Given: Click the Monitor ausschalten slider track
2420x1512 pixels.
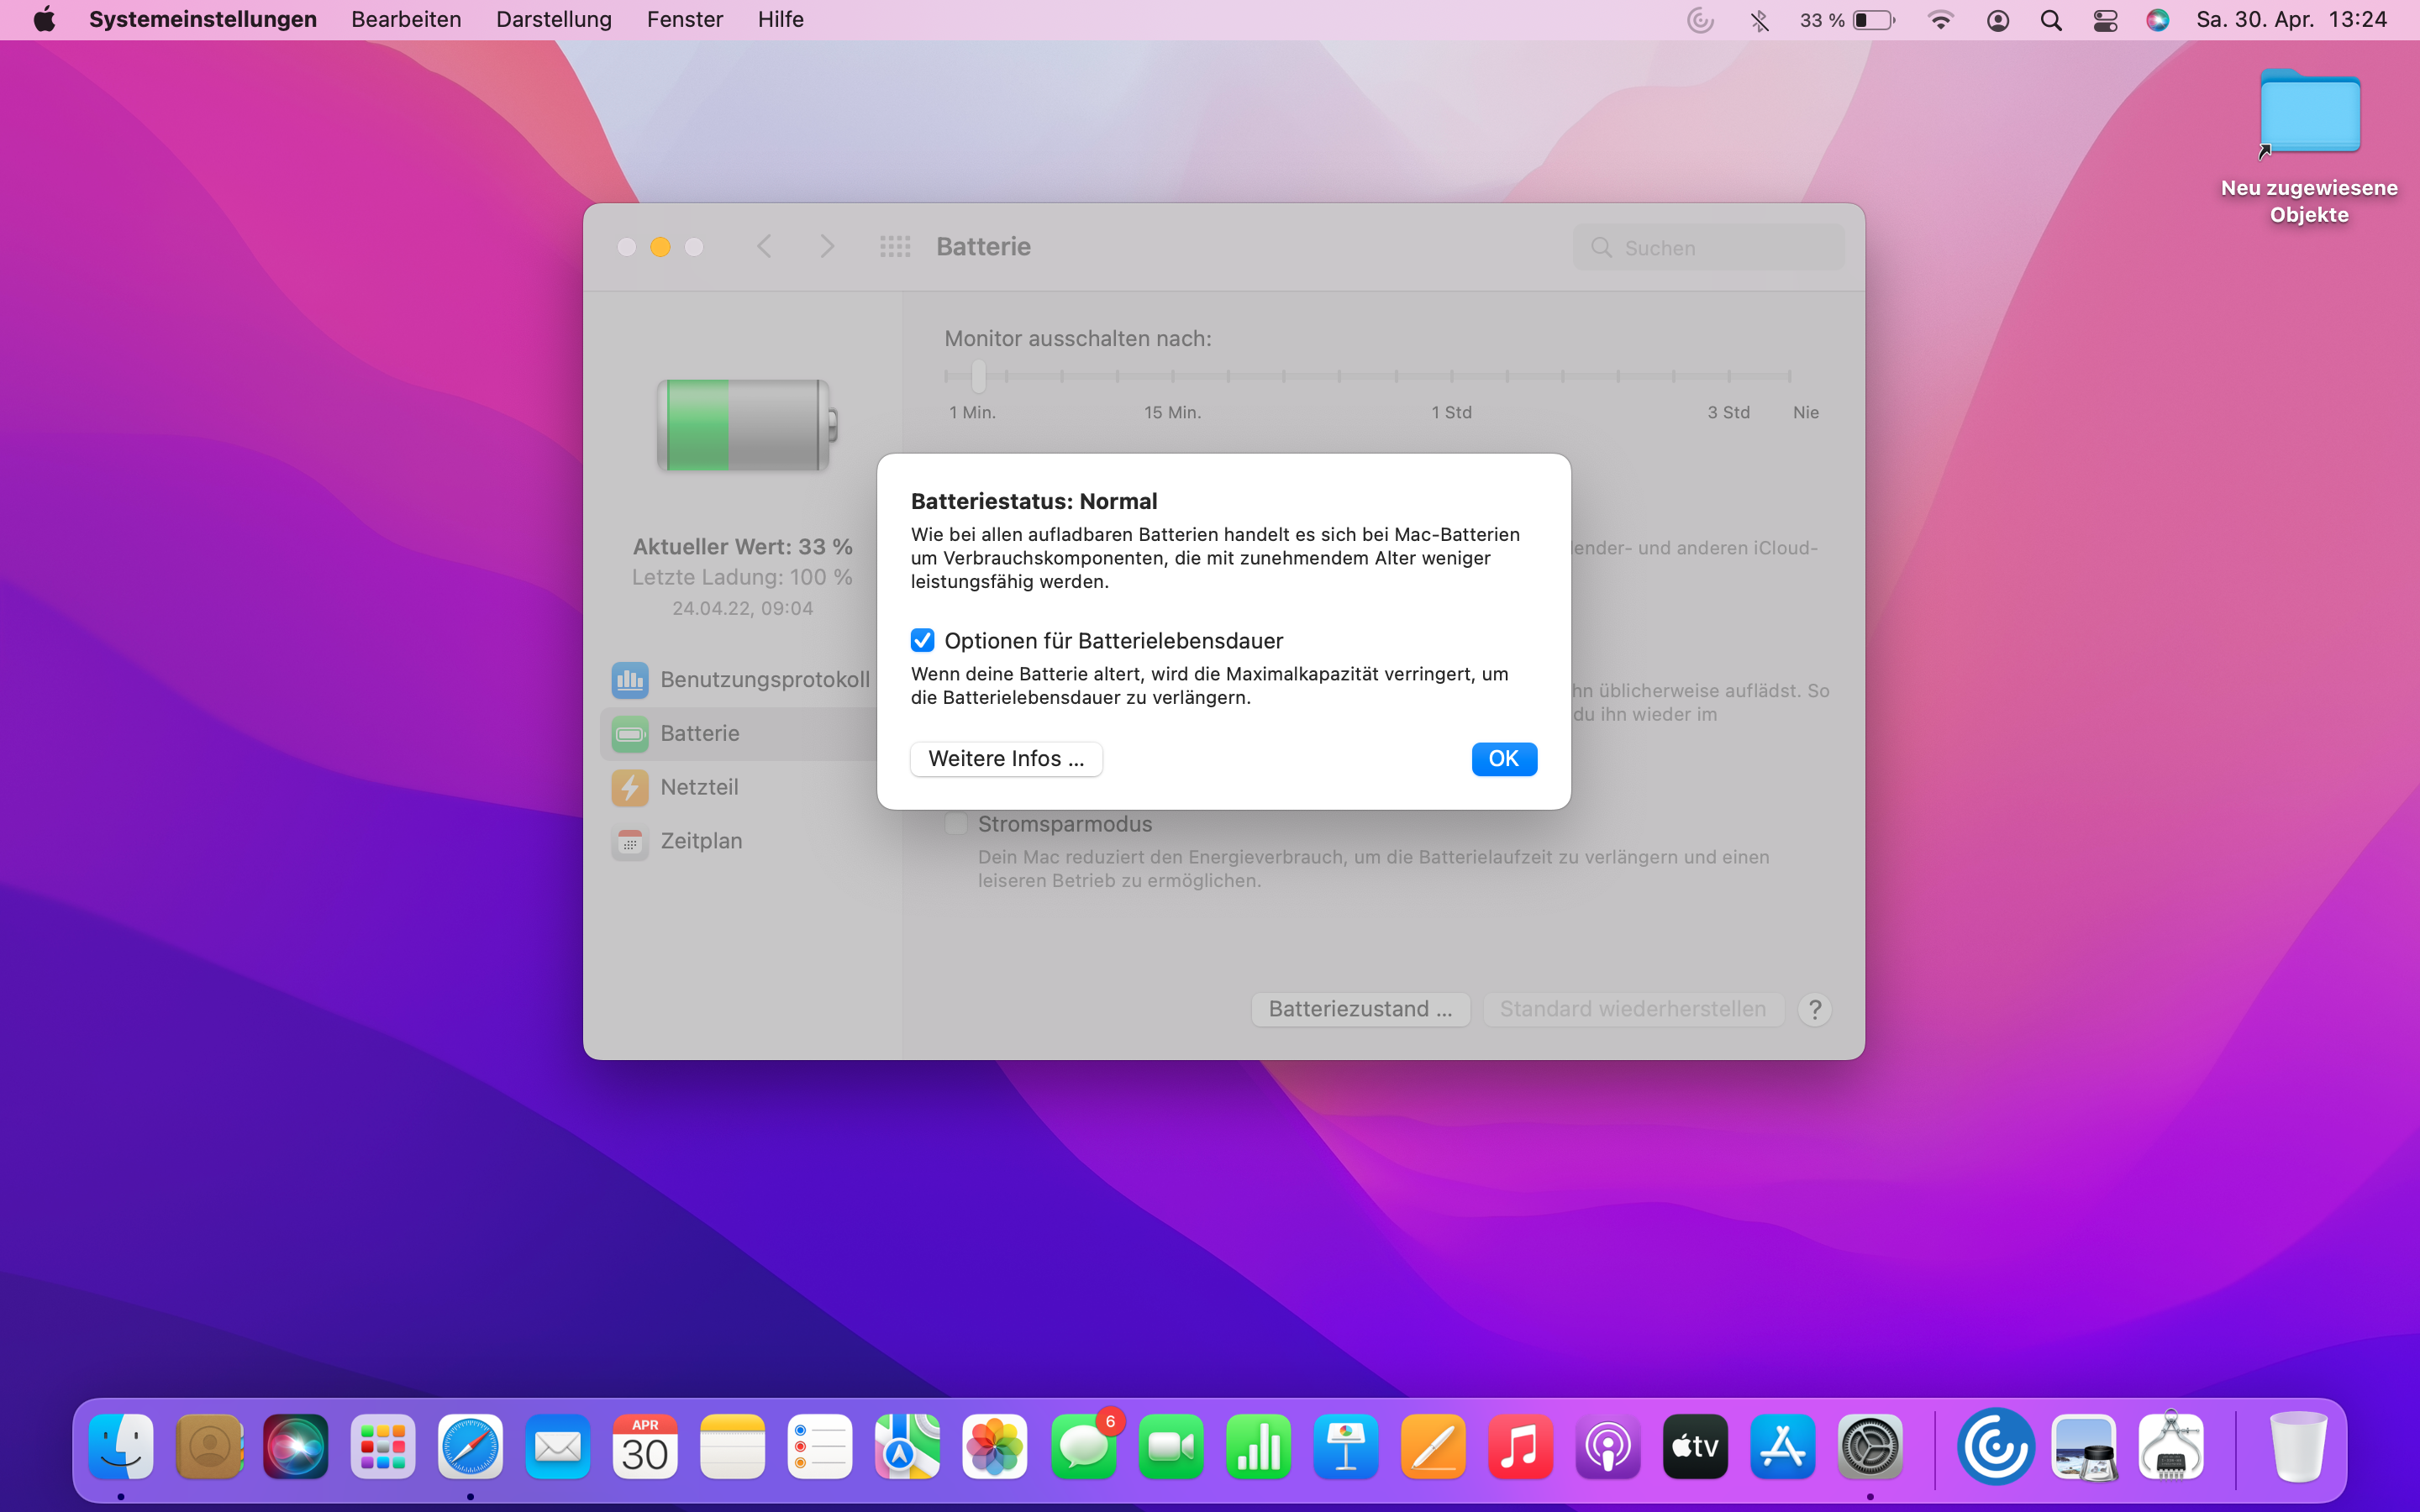Looking at the screenshot, I should pos(1367,376).
